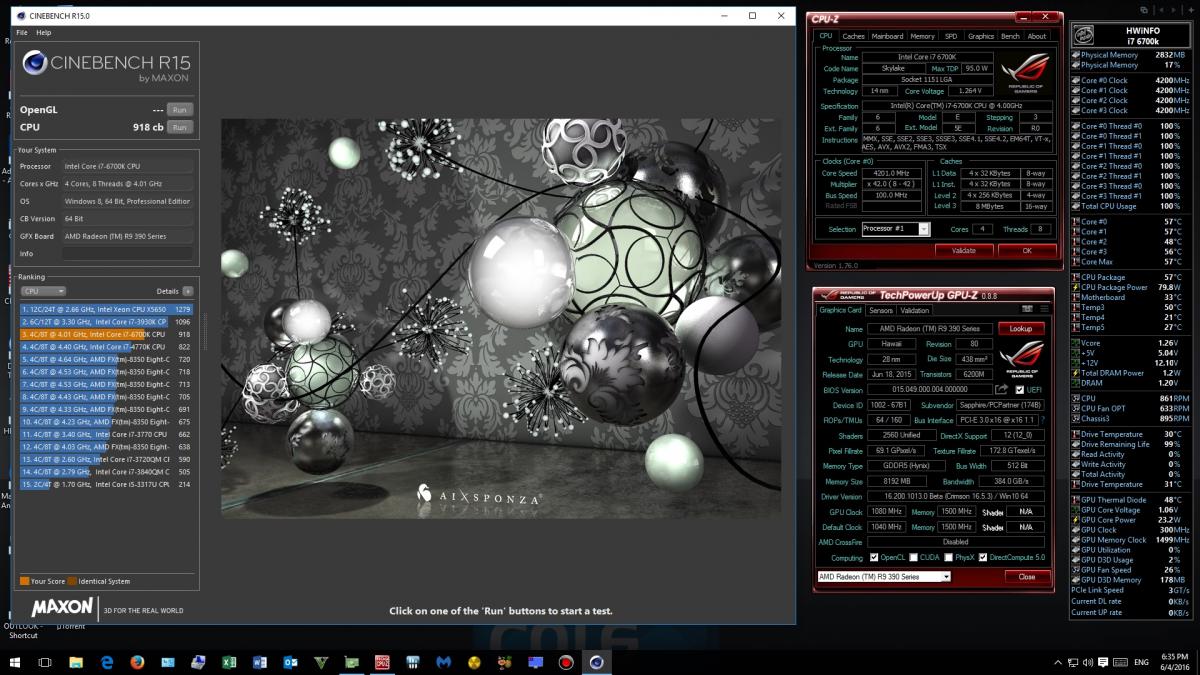
Task: Open Firefox from the taskbar
Action: click(x=137, y=662)
